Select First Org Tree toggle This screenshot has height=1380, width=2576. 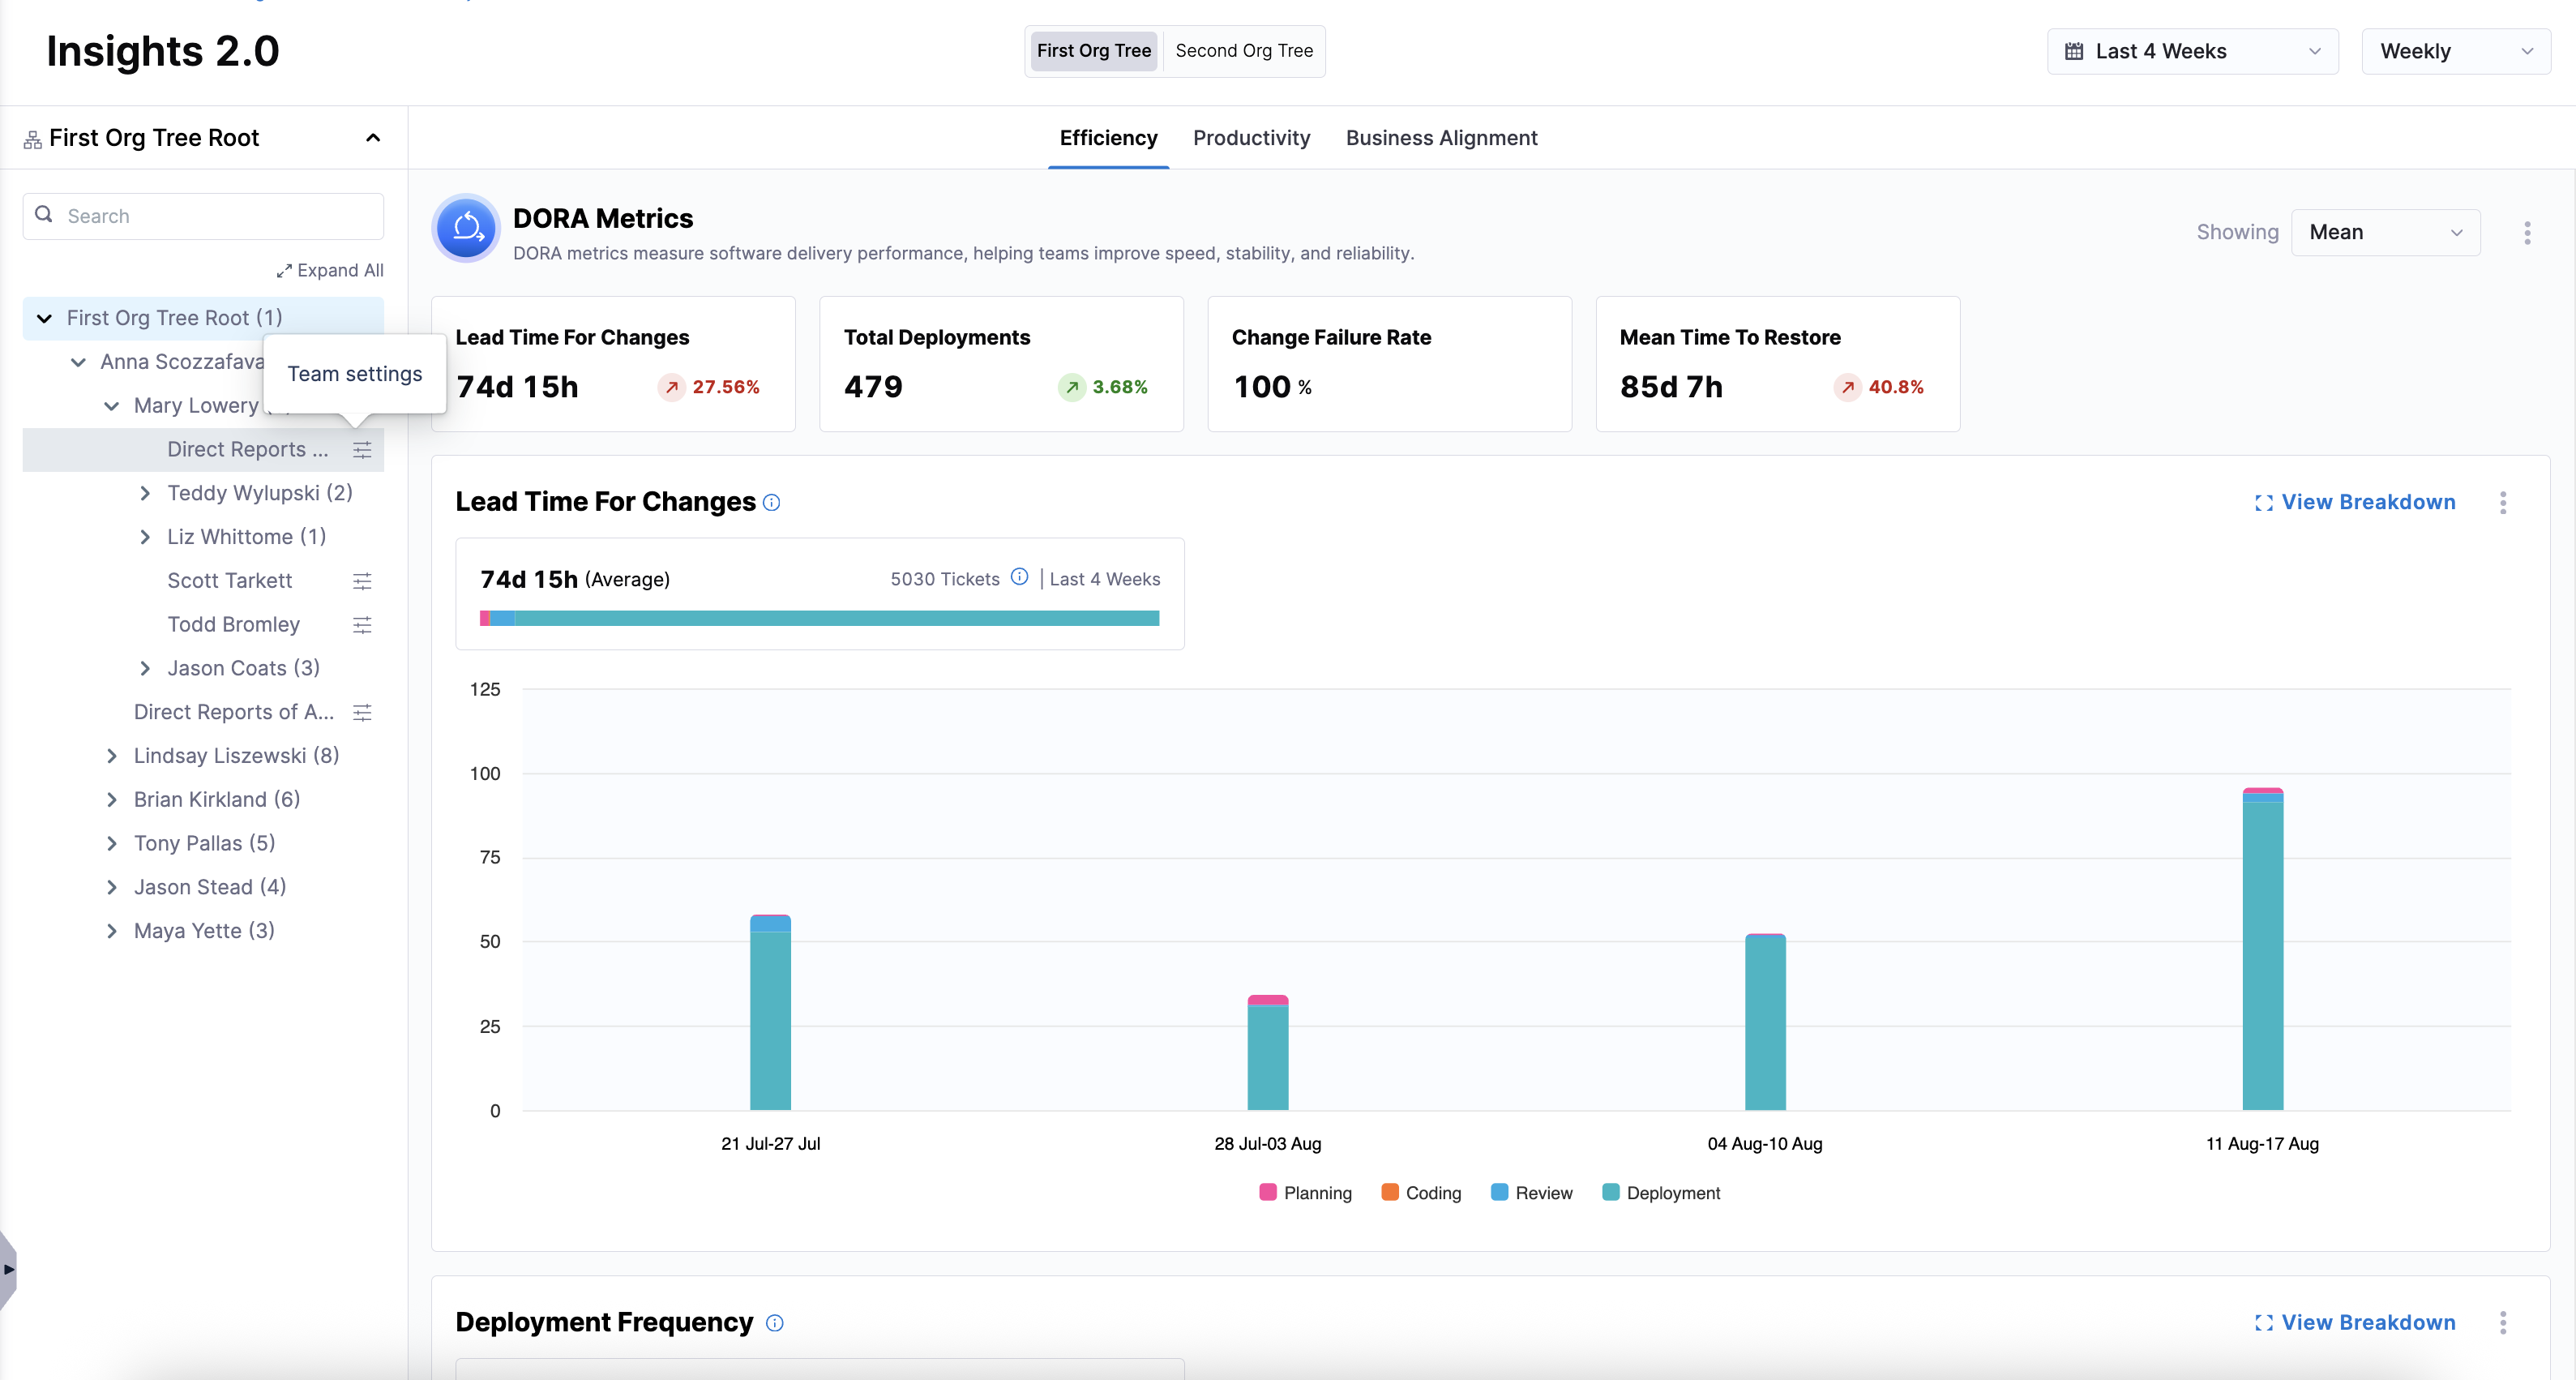tap(1093, 51)
